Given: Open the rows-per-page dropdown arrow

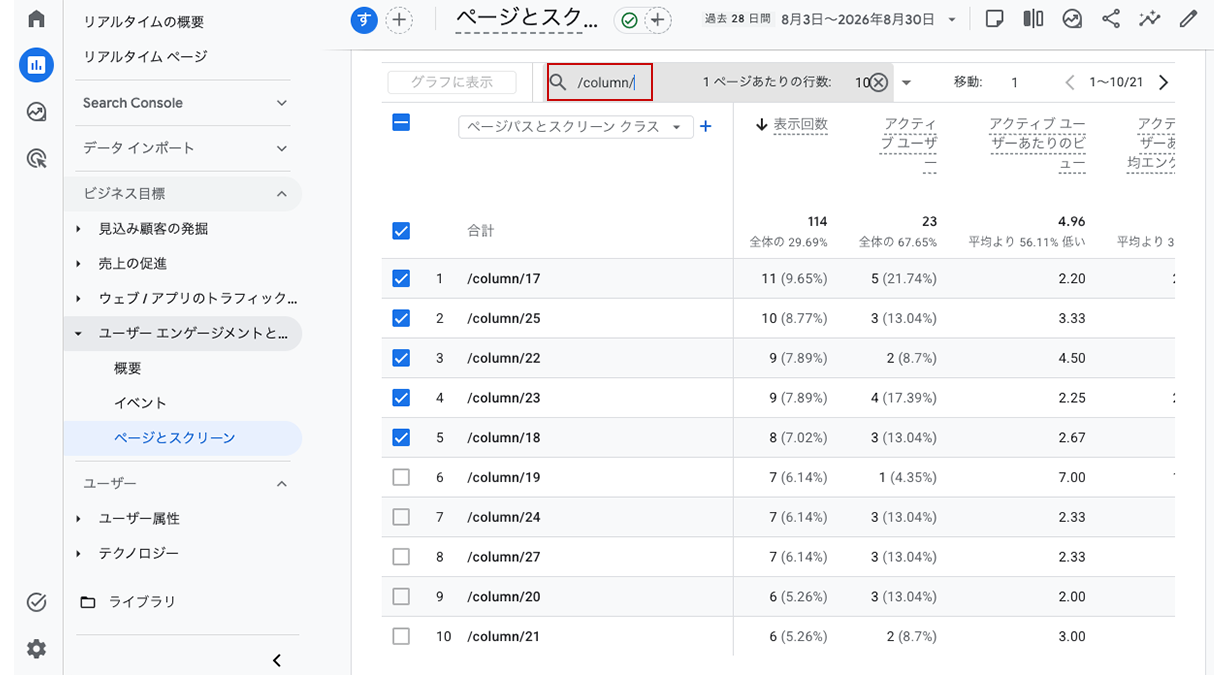Looking at the screenshot, I should 906,83.
